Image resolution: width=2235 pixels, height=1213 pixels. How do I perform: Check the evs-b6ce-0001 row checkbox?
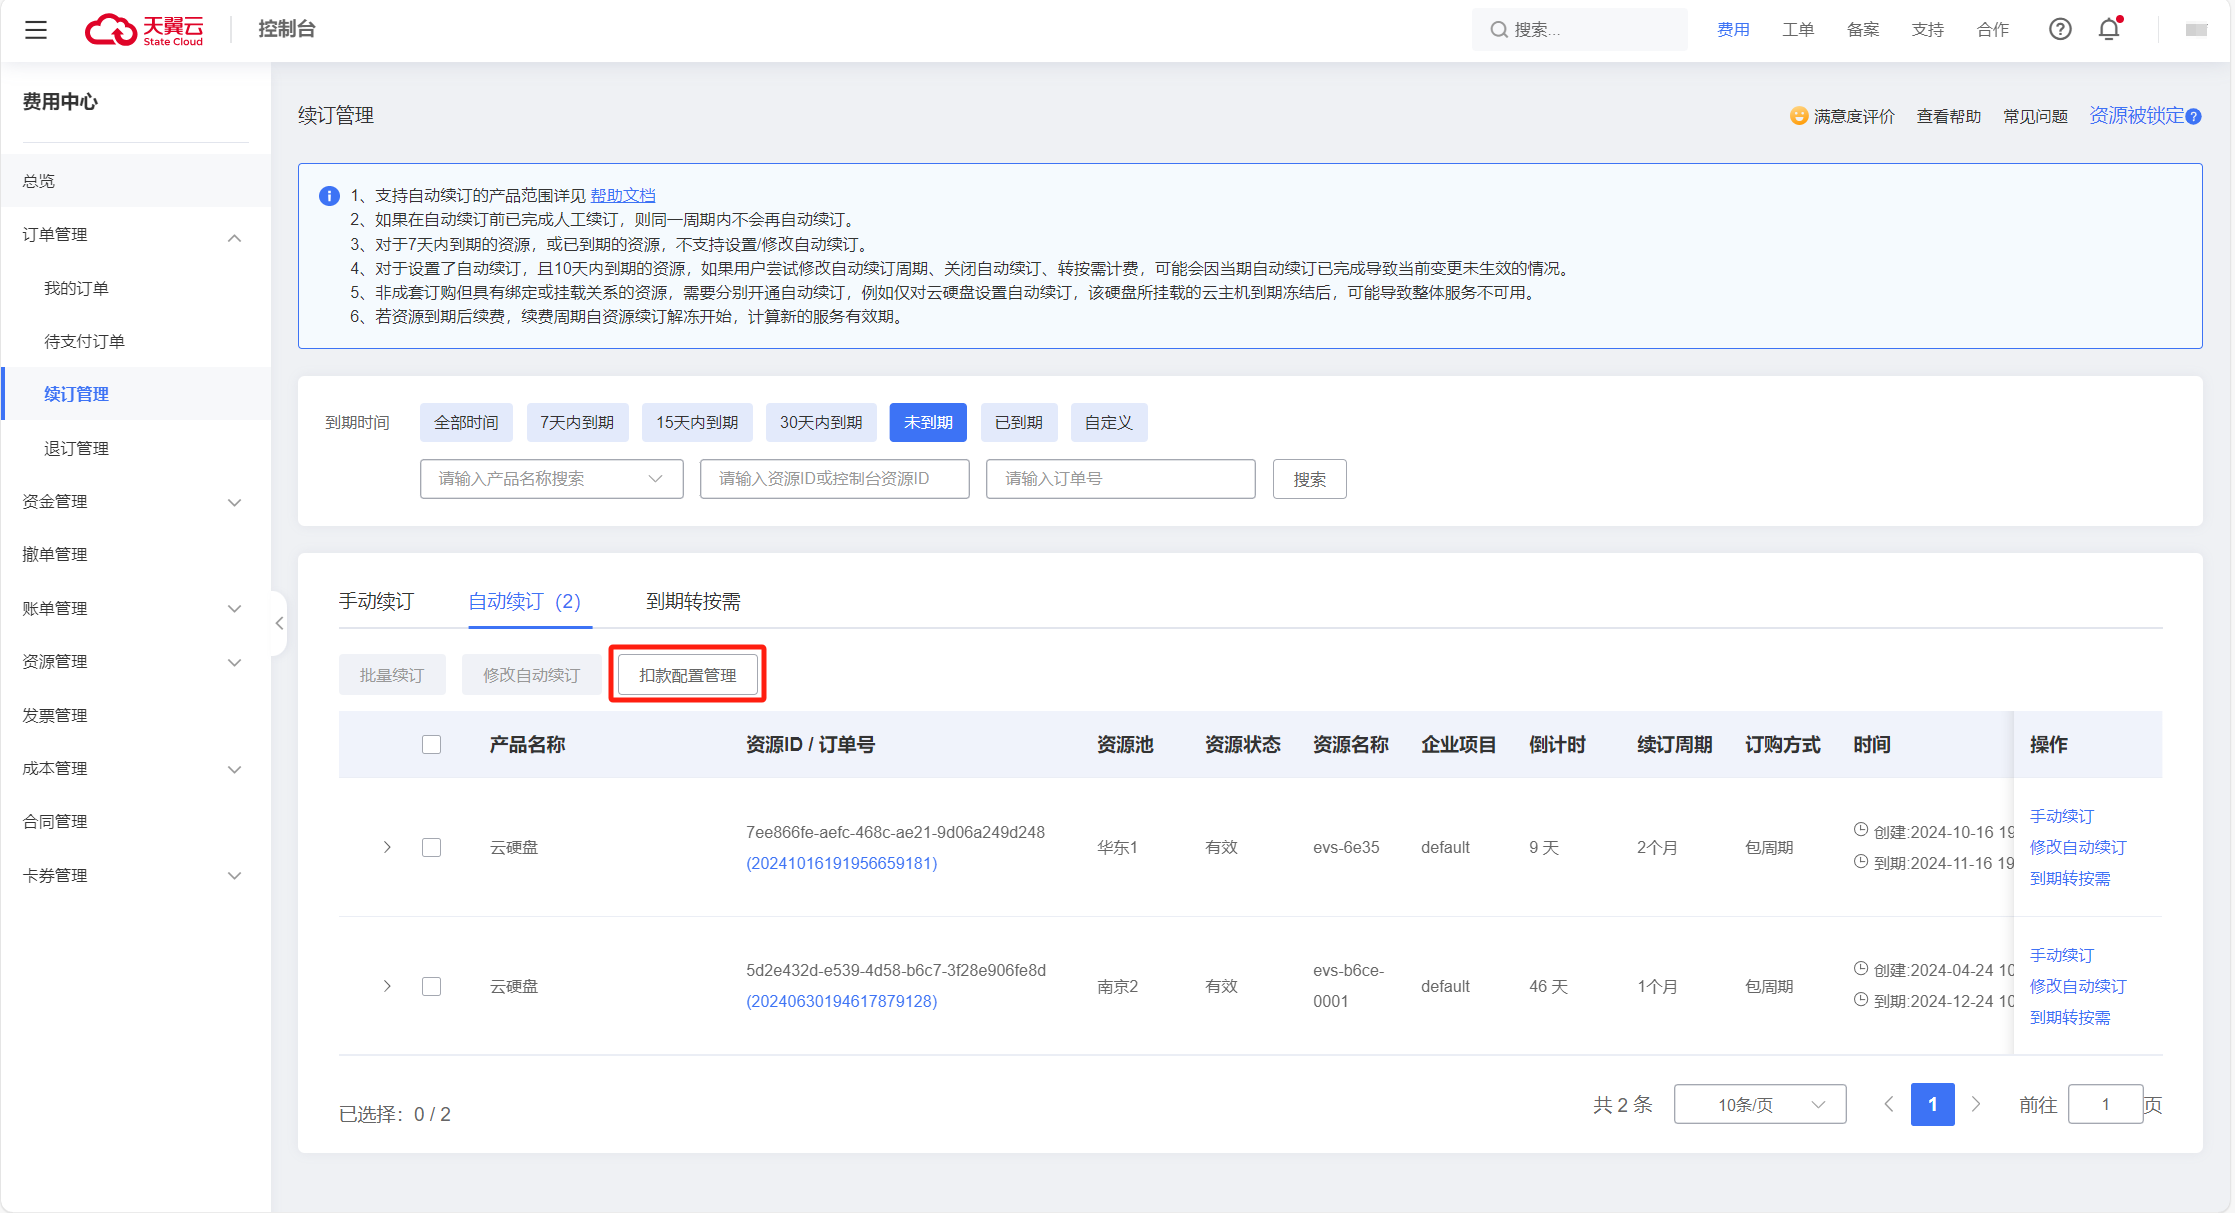431,986
